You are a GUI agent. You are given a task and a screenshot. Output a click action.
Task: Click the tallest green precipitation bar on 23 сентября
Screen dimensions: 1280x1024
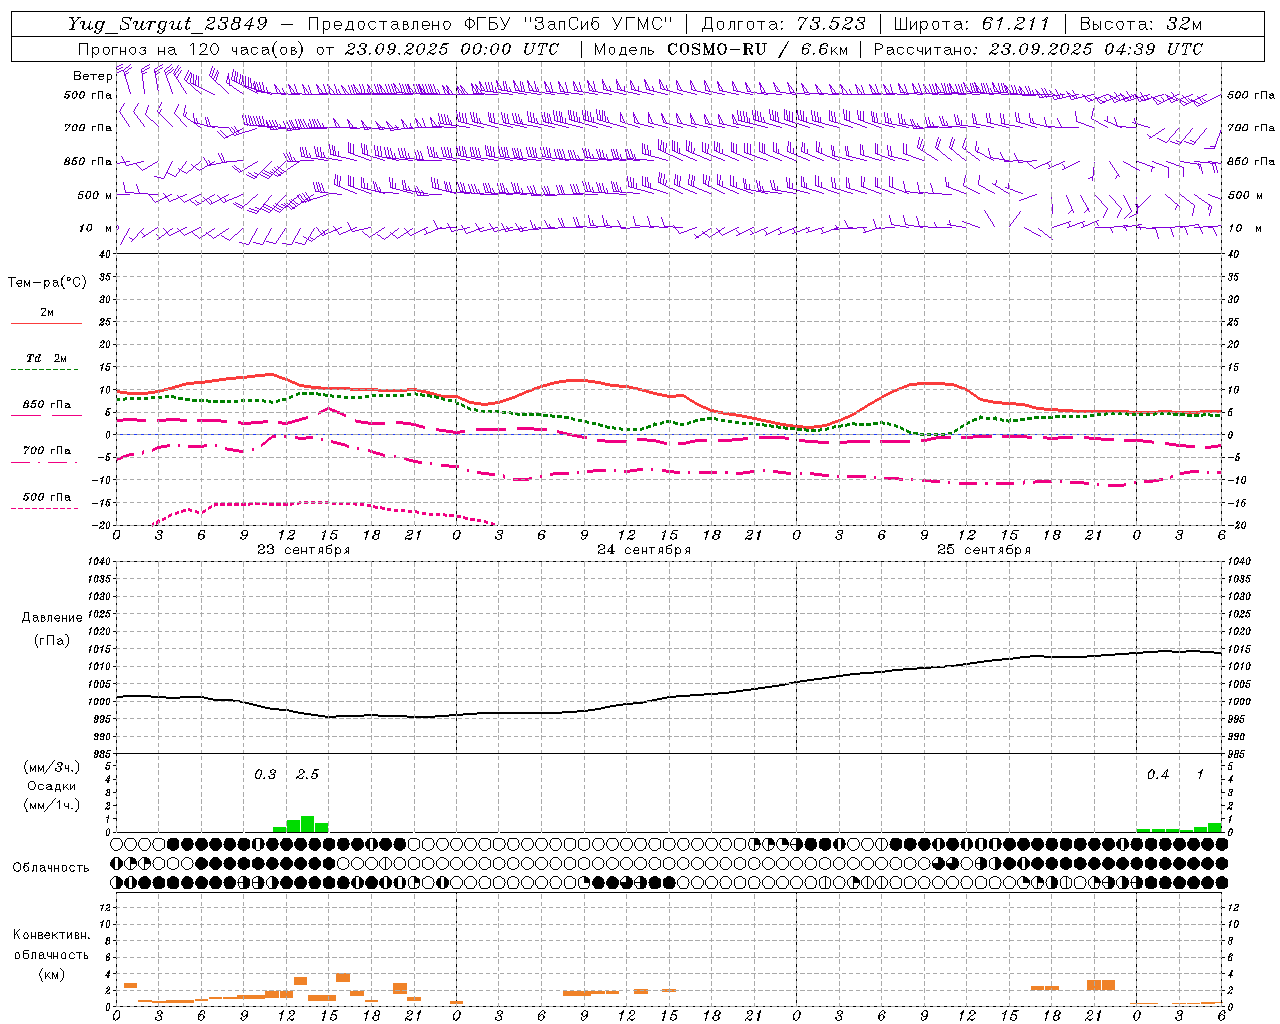pyautogui.click(x=307, y=824)
